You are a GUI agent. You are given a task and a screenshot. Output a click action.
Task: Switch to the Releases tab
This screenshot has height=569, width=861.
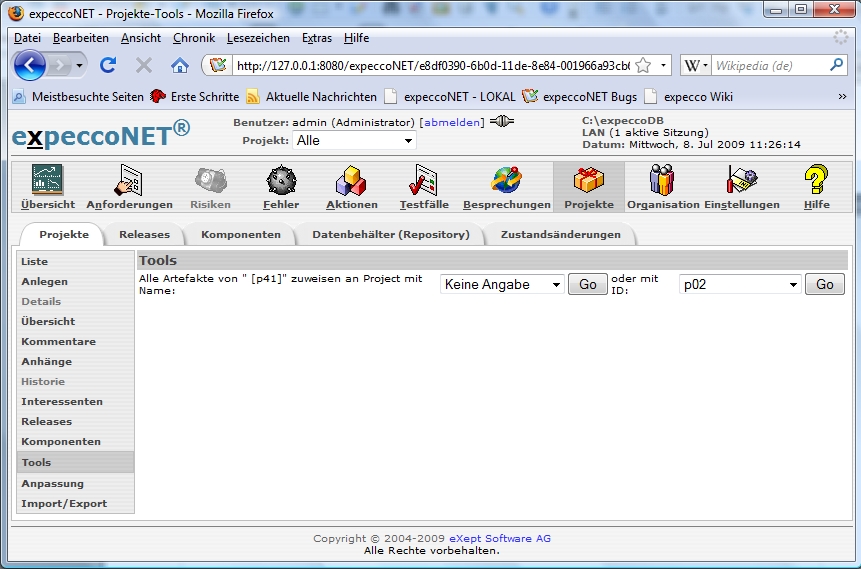pyautogui.click(x=144, y=235)
